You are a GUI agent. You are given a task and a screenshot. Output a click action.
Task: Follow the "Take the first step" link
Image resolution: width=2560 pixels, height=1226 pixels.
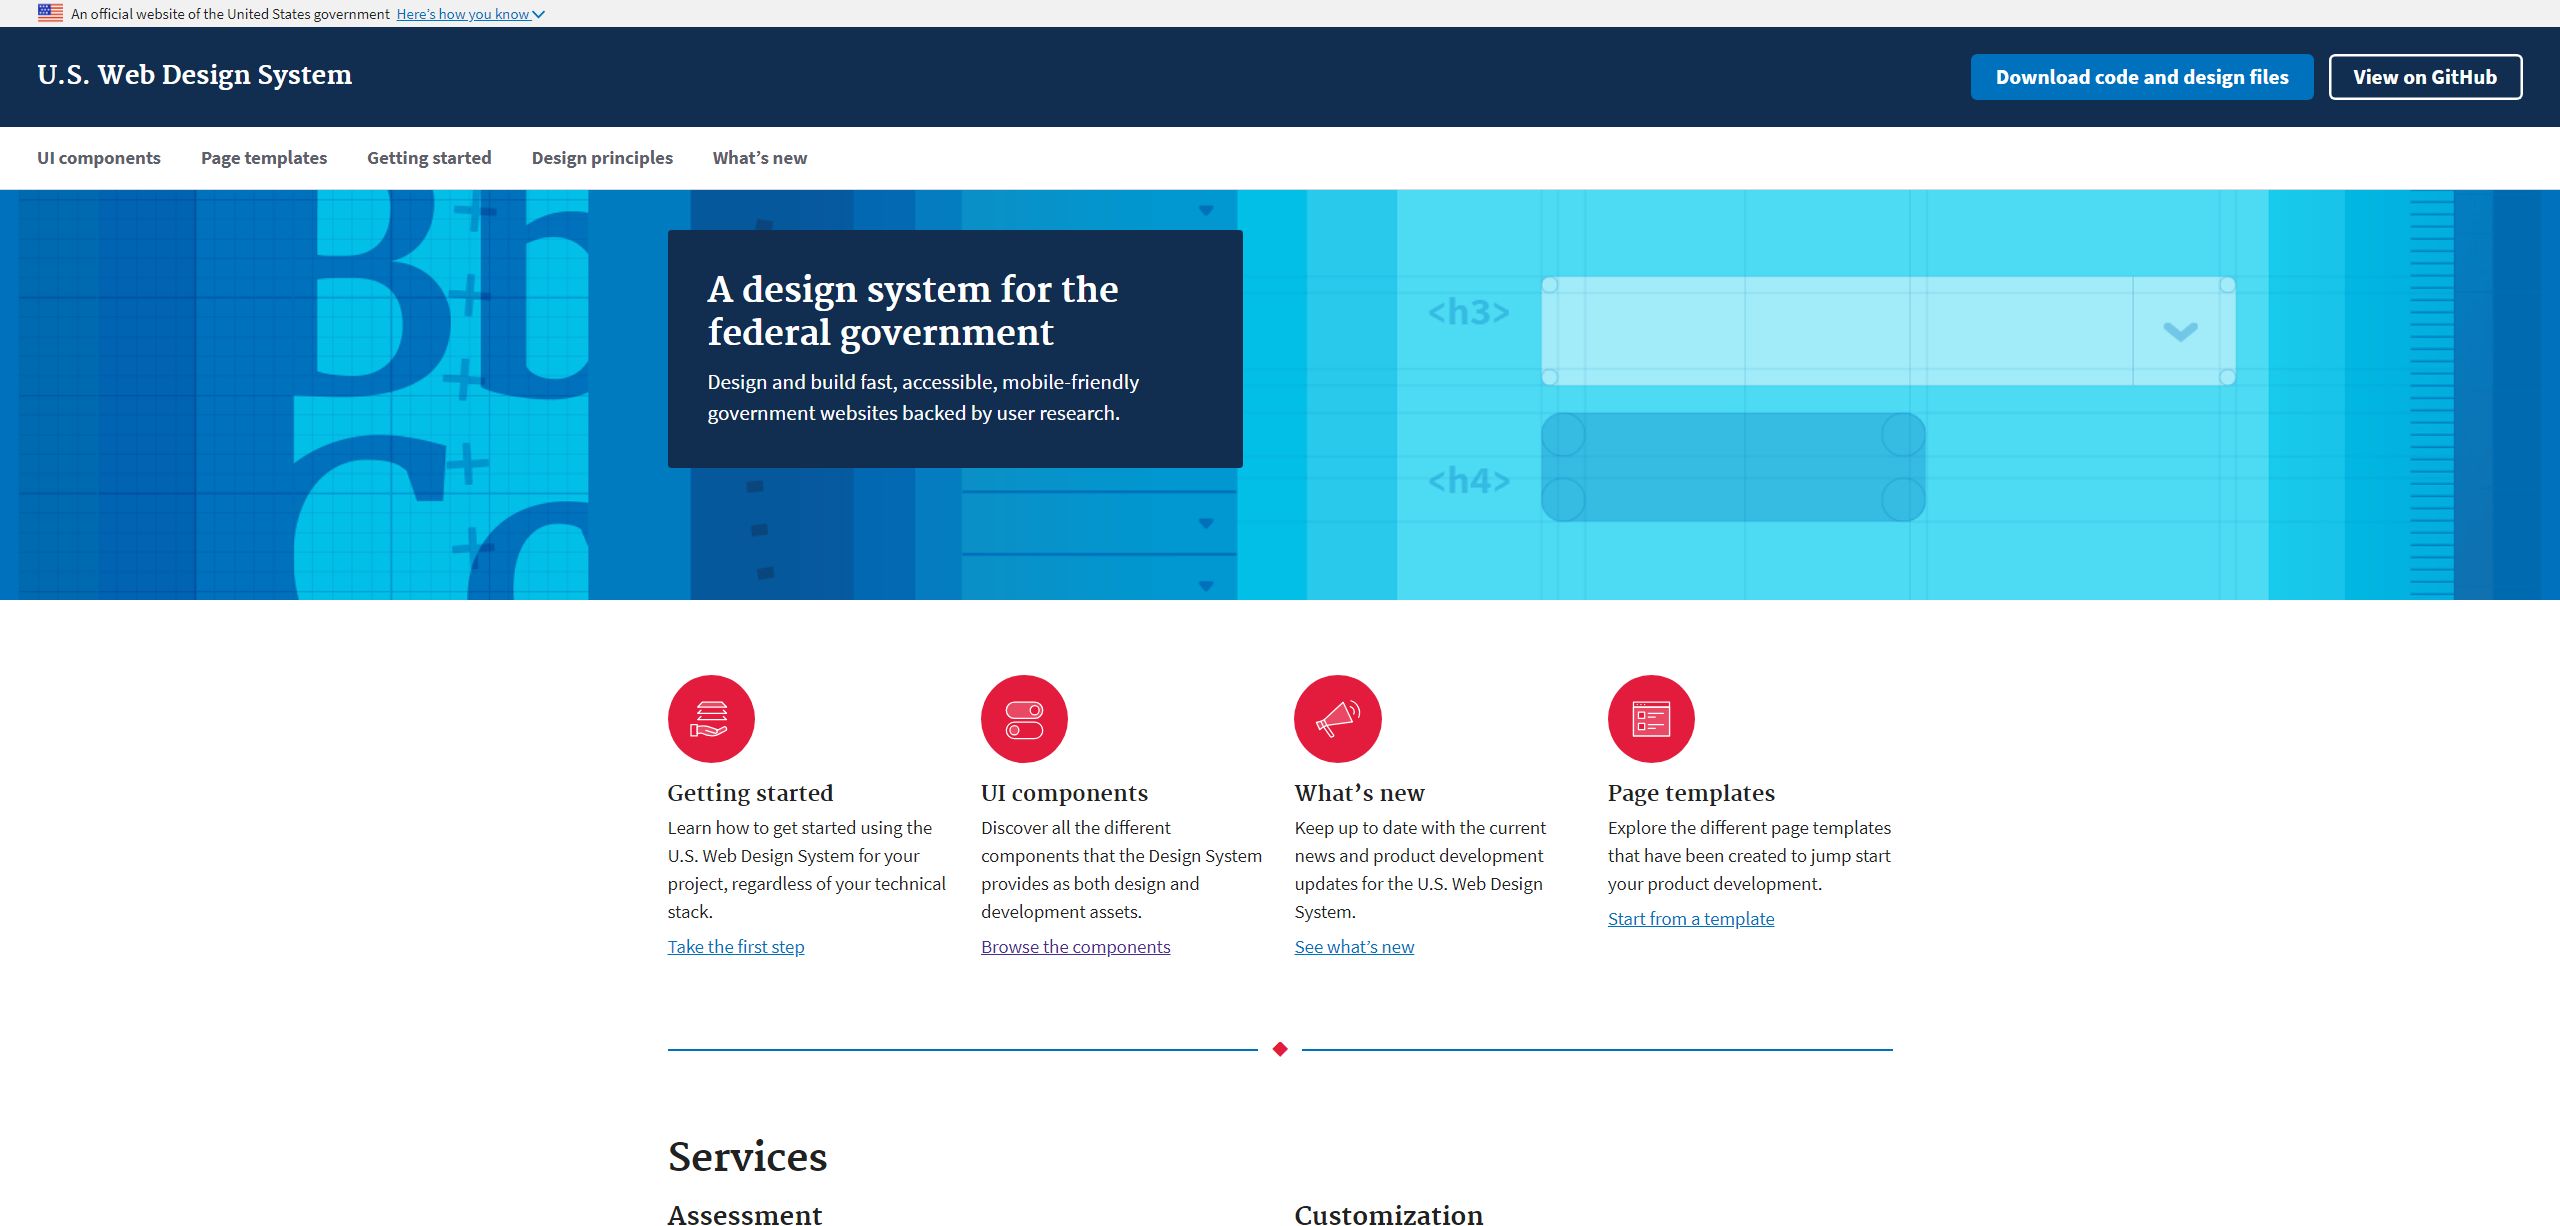[x=736, y=947]
